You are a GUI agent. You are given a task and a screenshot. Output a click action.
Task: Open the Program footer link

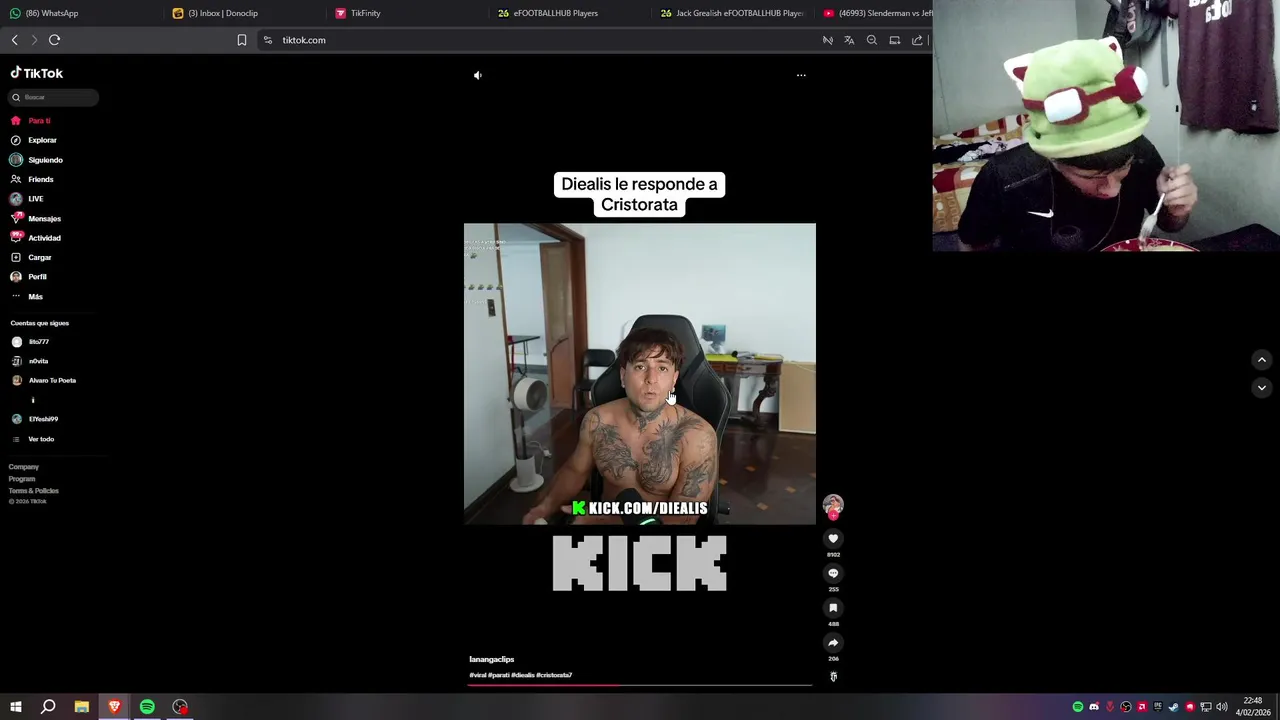click(22, 479)
